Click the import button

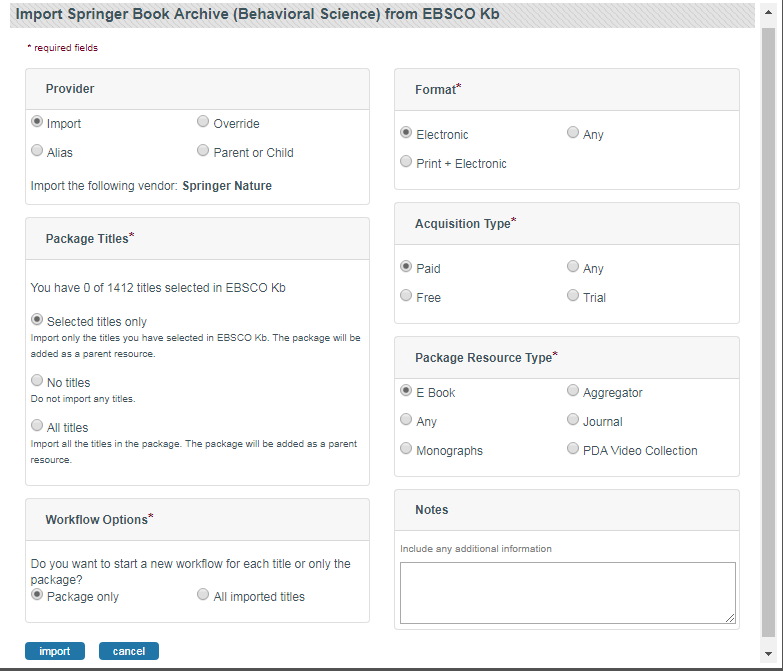(x=55, y=651)
